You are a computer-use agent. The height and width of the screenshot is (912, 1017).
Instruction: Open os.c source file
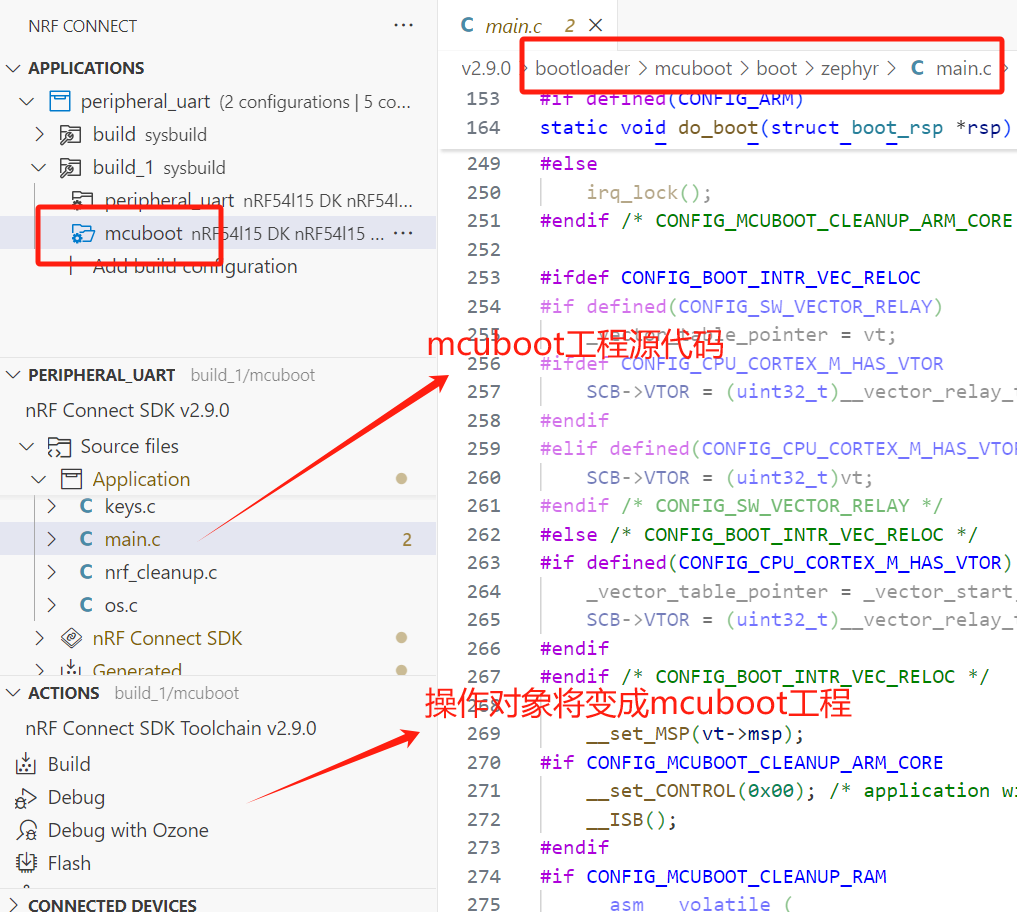(121, 606)
